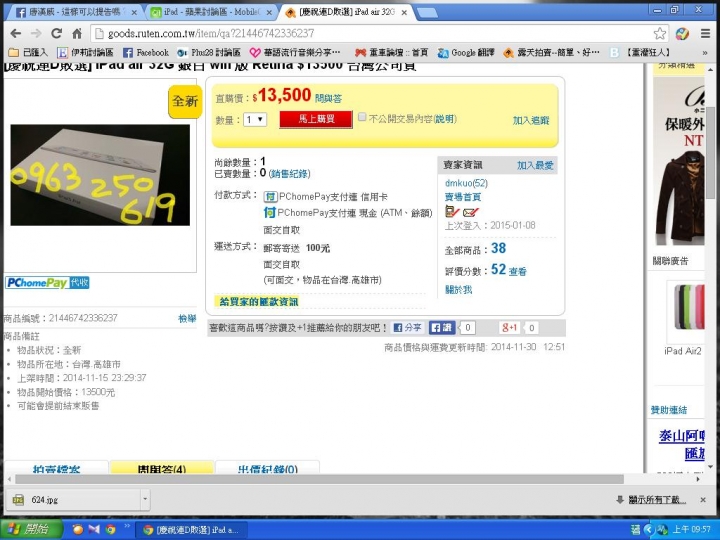Select the Chrome window in the taskbar

pyautogui.click(x=191, y=530)
